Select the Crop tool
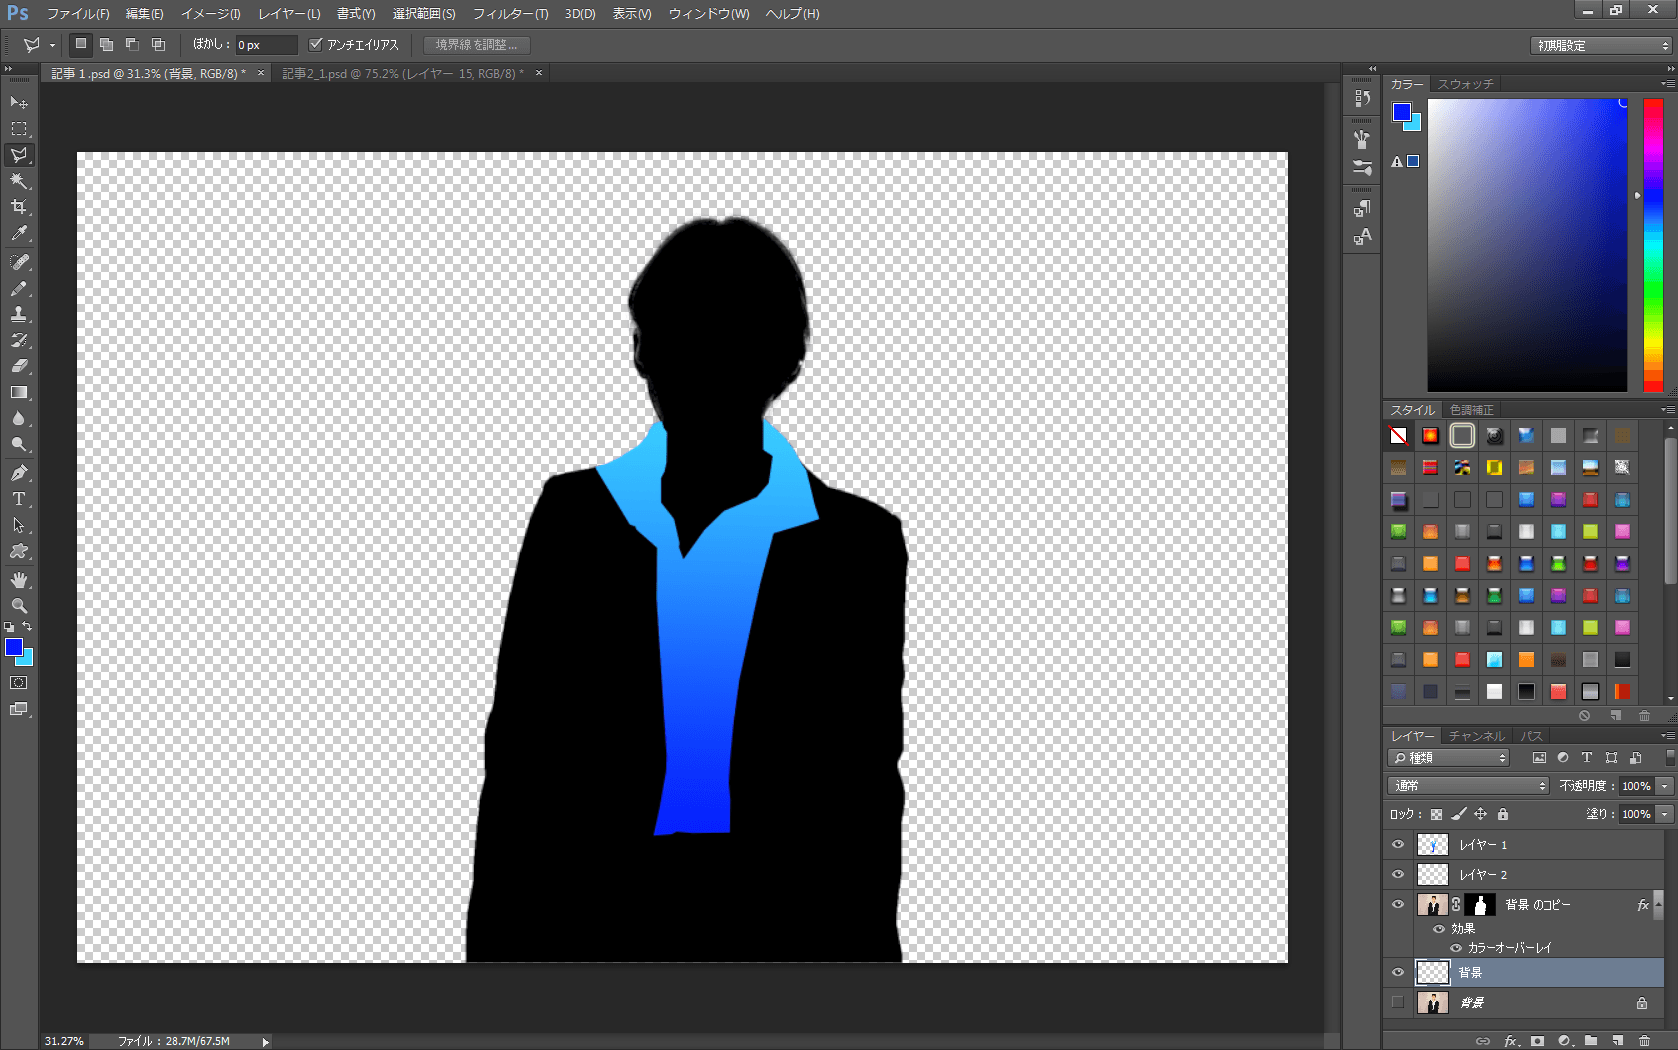 [x=19, y=207]
